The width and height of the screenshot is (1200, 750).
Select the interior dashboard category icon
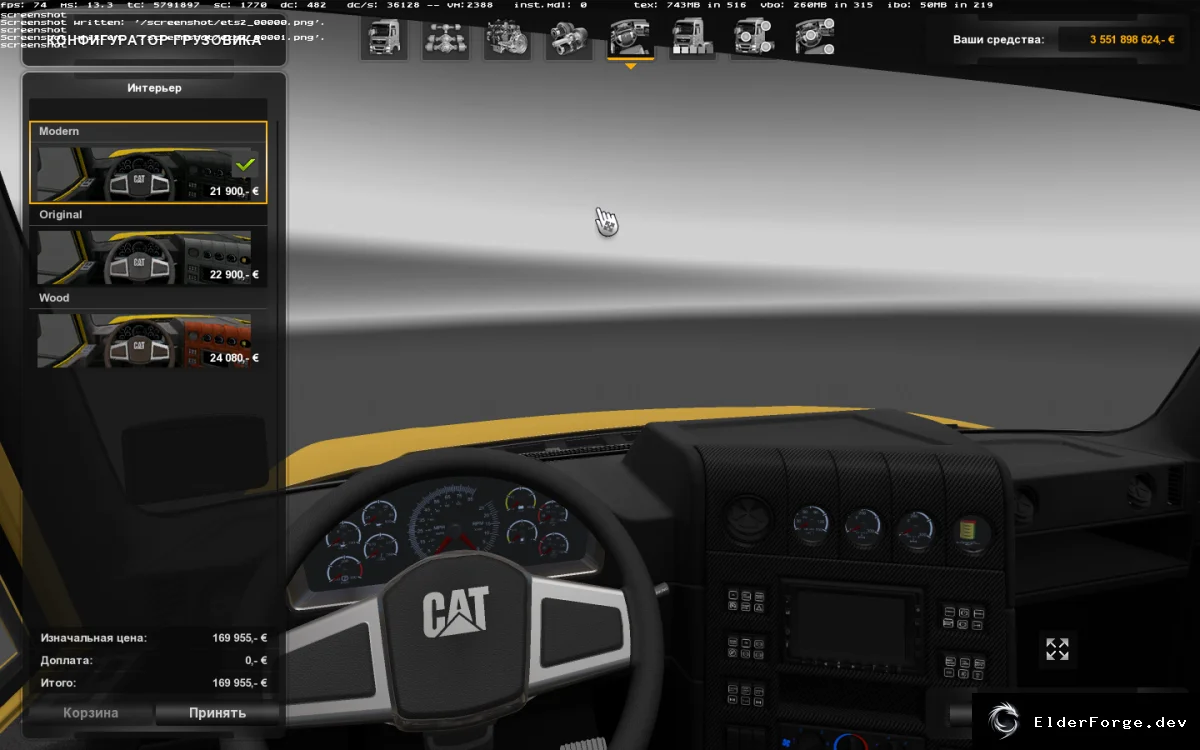tap(631, 37)
